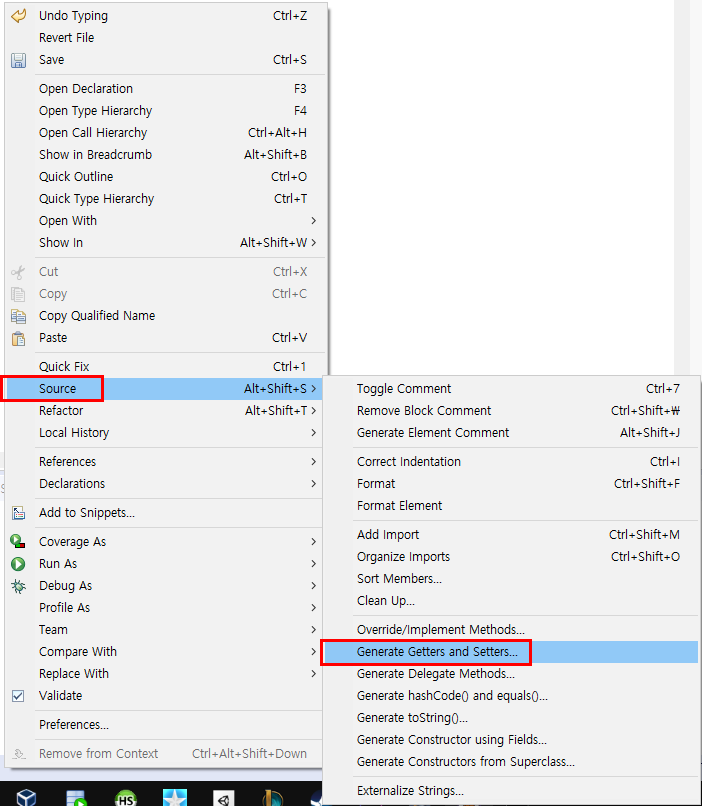Select Generate Constructor using Fields...
The width and height of the screenshot is (702, 806).
tap(511, 740)
